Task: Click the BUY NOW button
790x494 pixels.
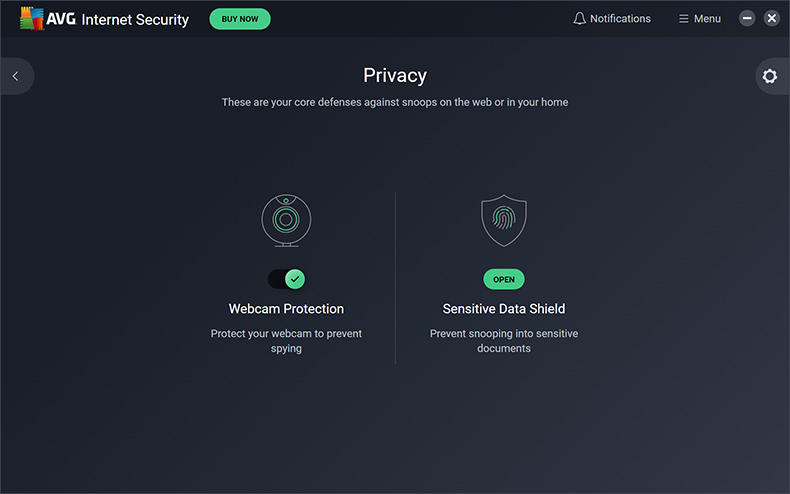Action: (240, 19)
